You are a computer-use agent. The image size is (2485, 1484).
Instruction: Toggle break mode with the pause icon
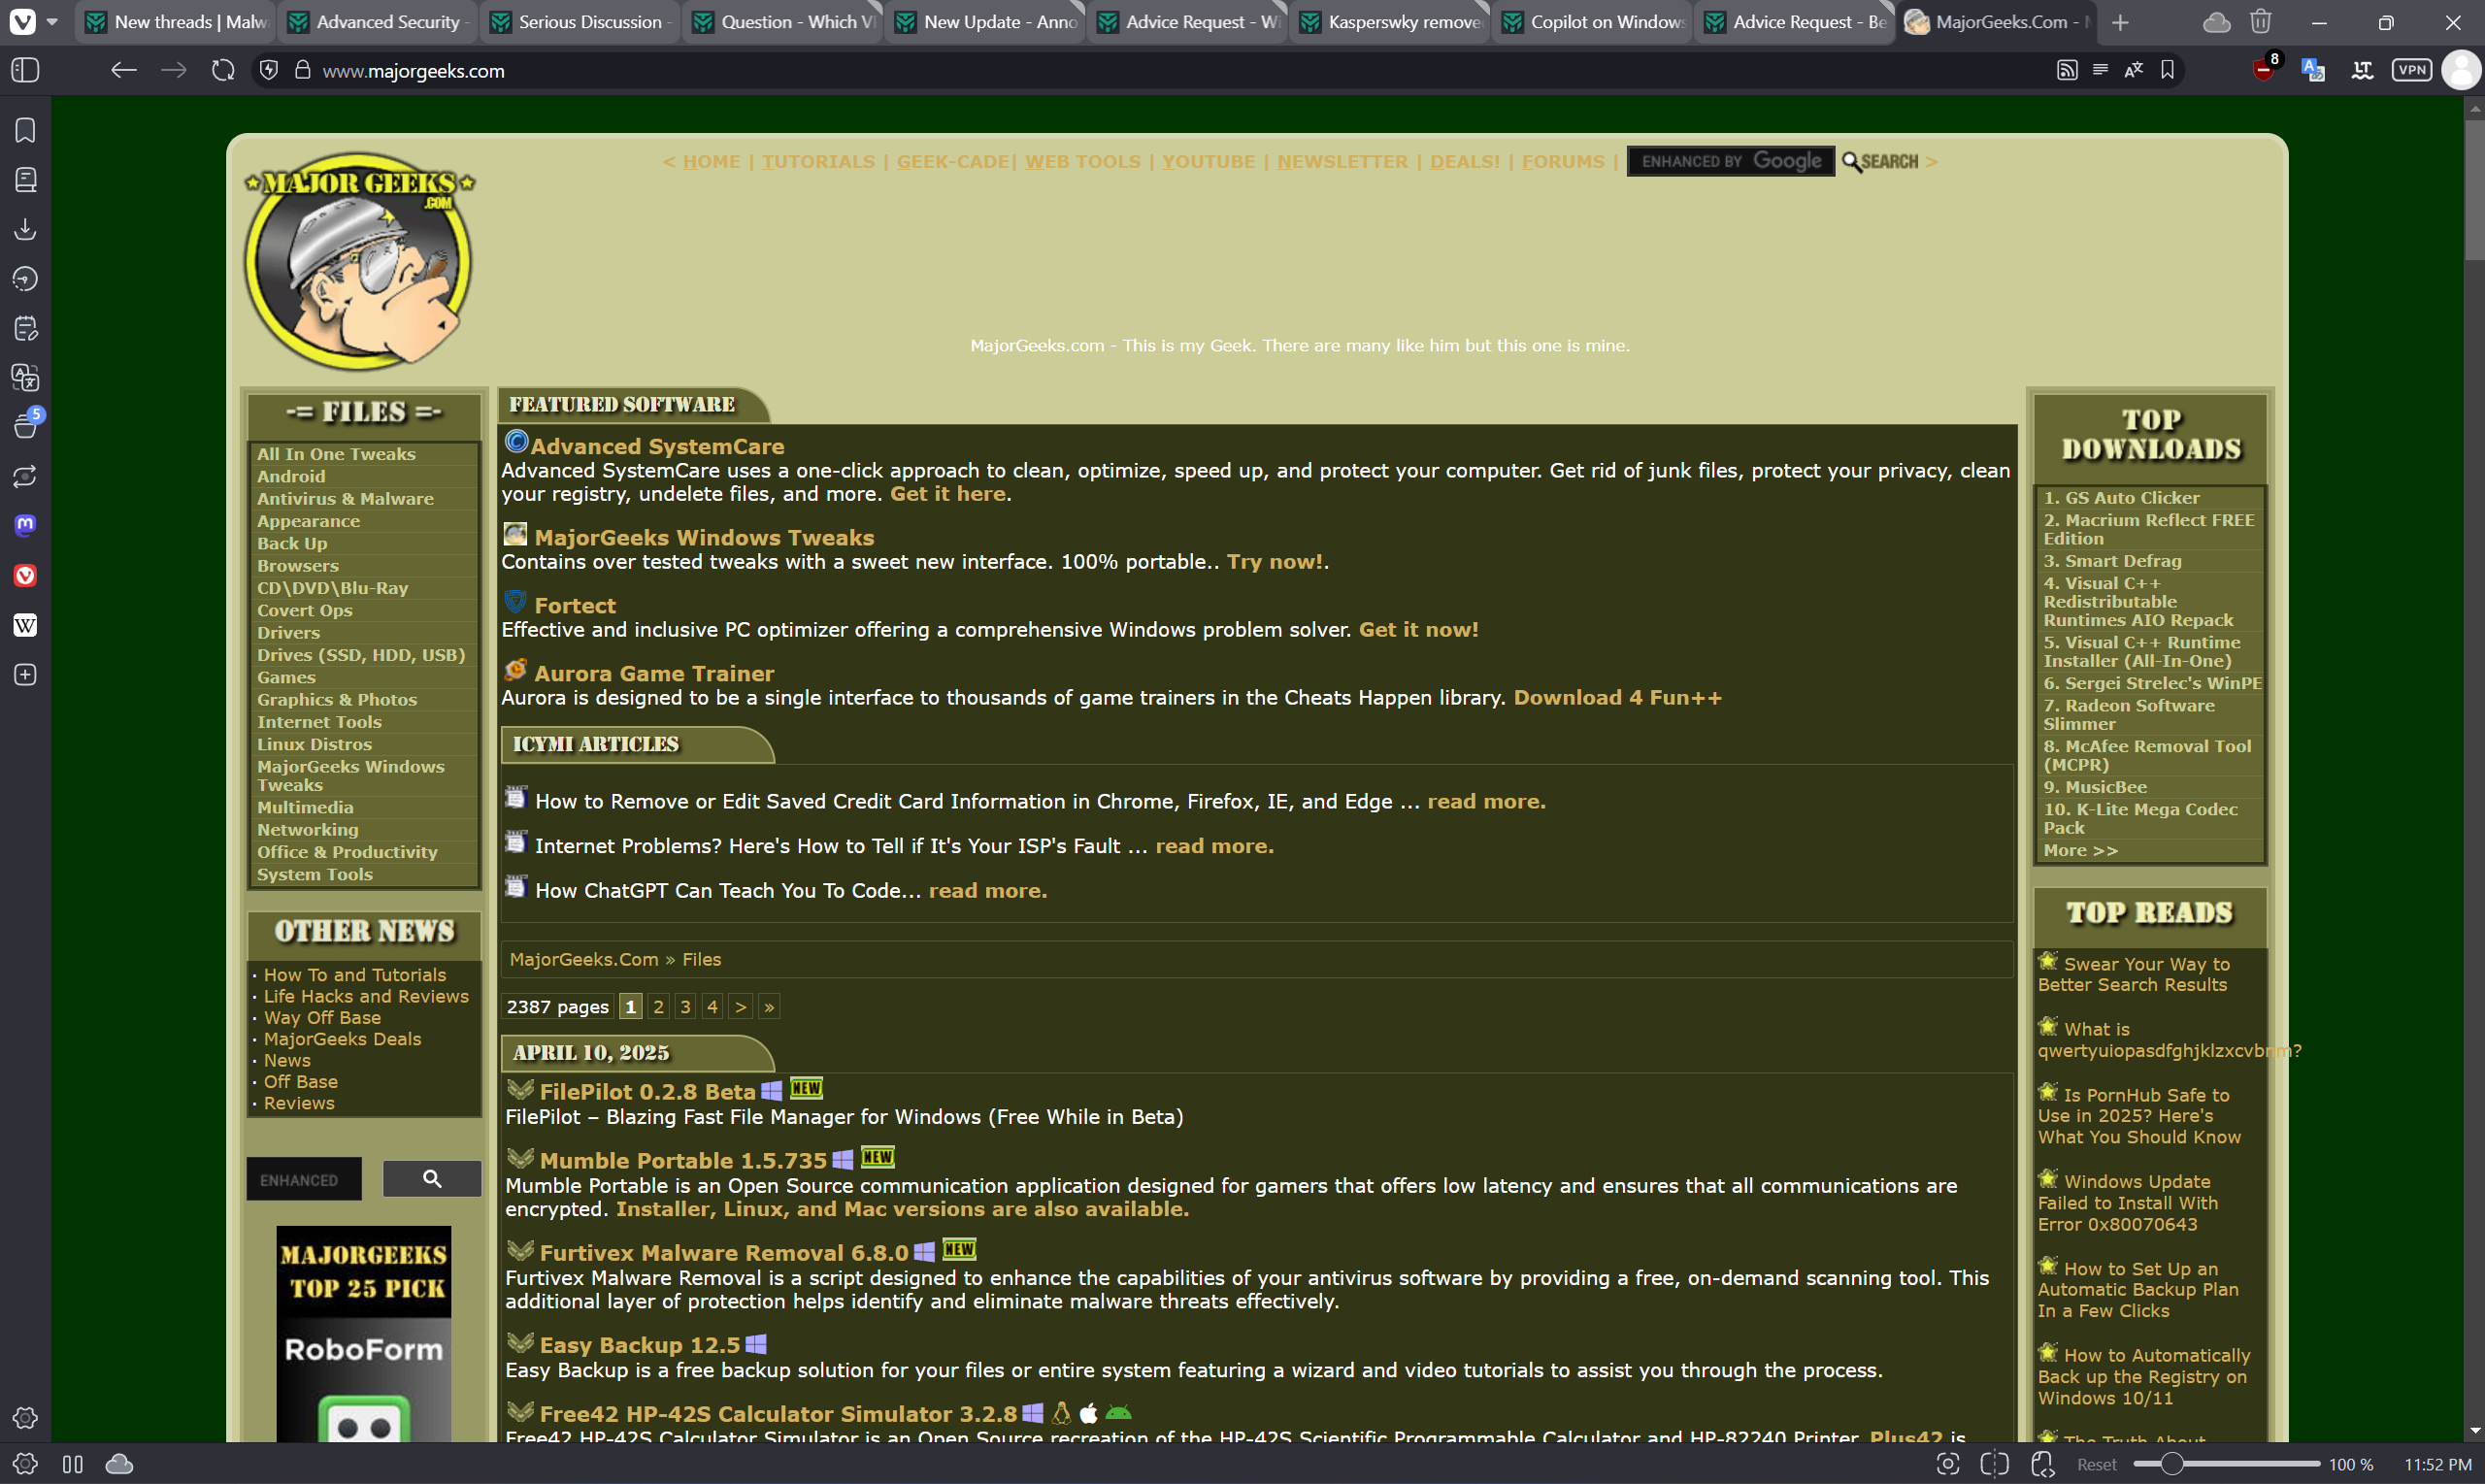(x=72, y=1464)
